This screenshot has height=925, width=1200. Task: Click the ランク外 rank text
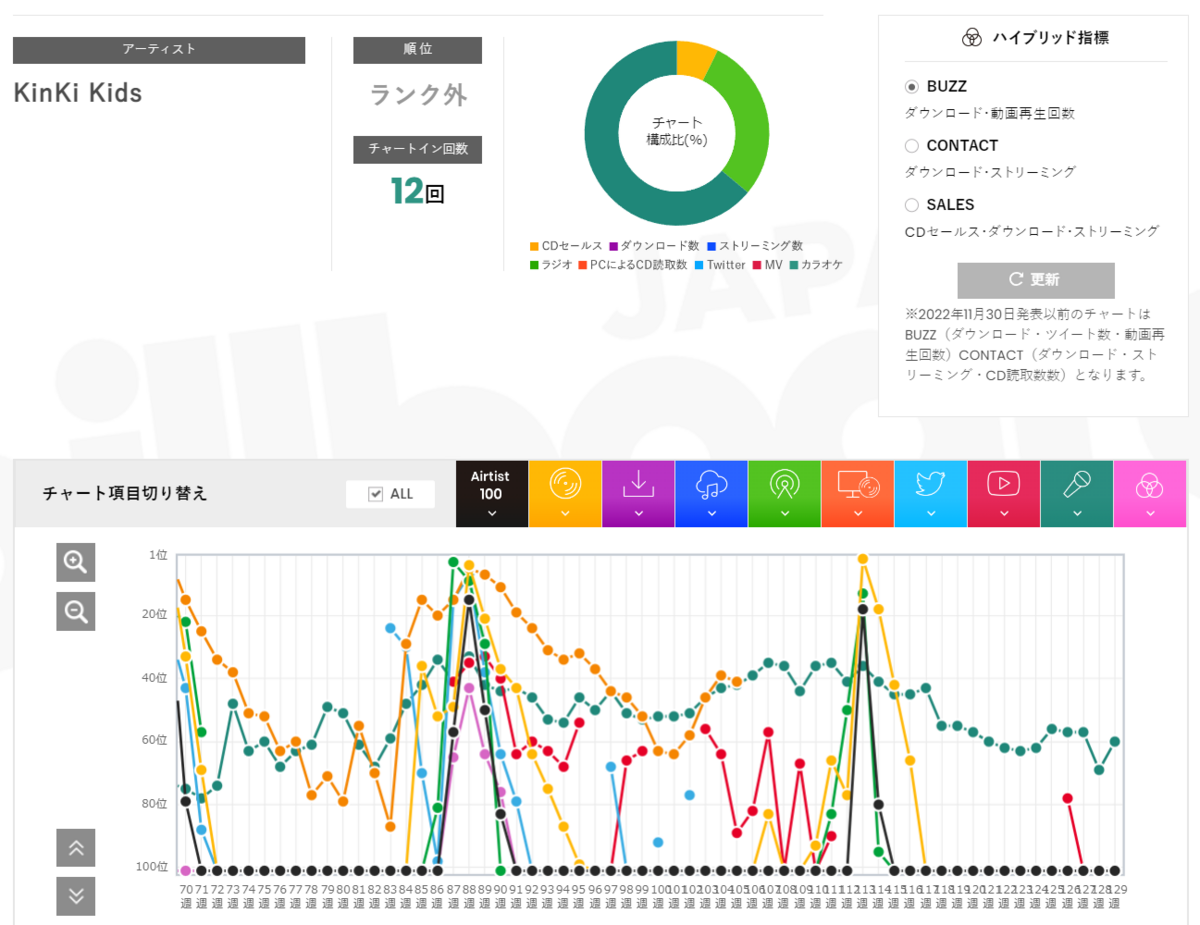pos(418,95)
